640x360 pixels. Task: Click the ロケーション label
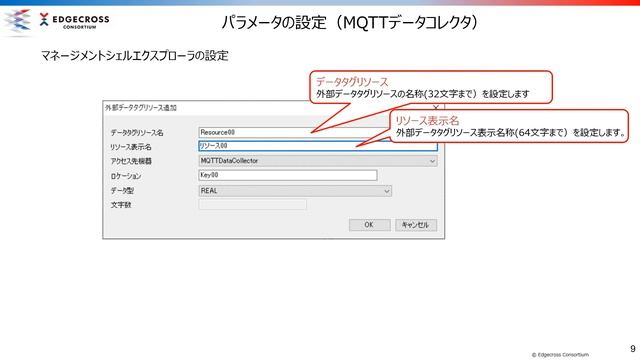click(126, 176)
